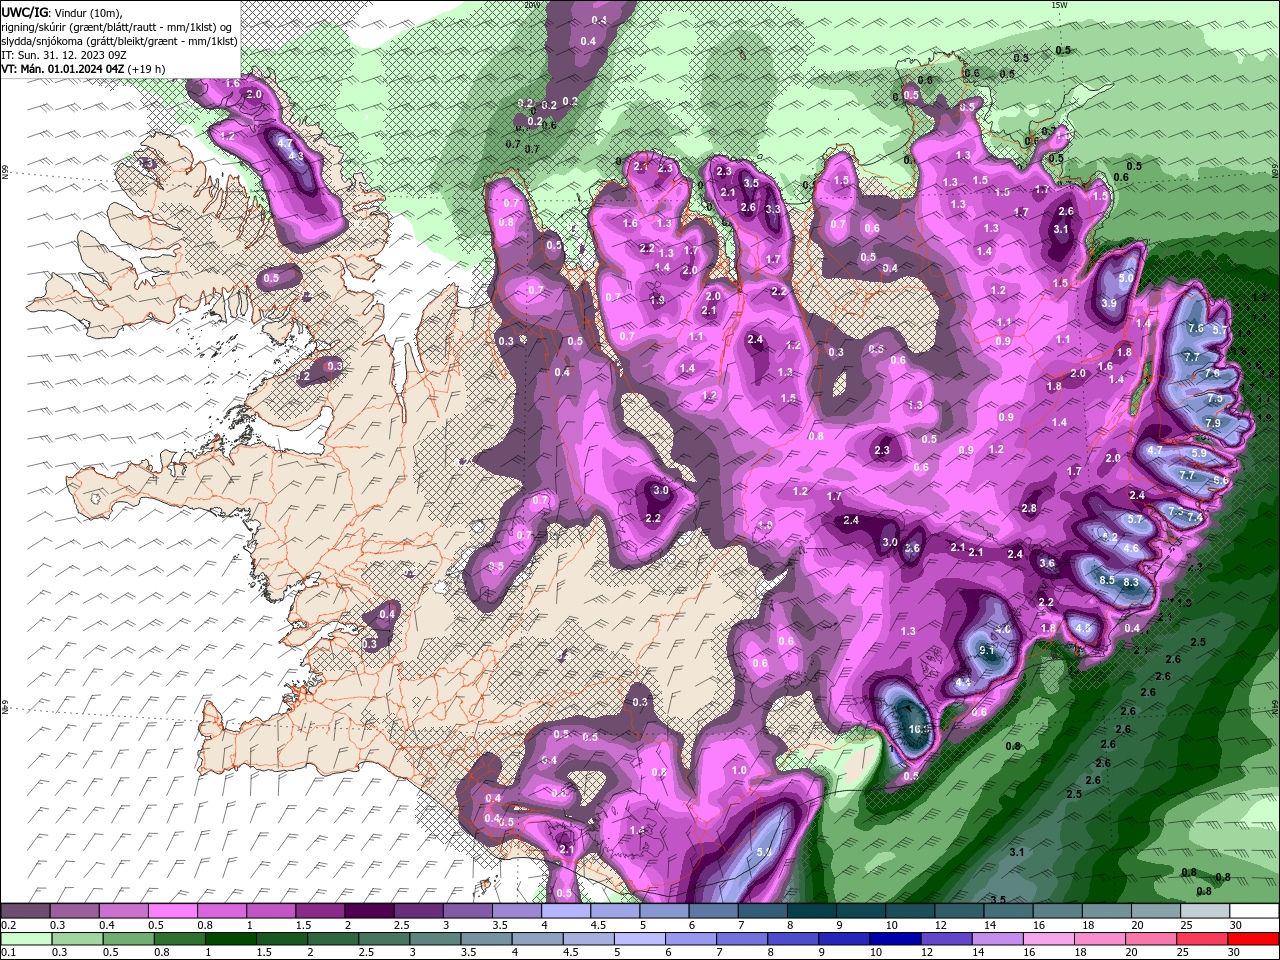Pick the snow-scale swatch labeled 0.5
Screen dimensions: 1280x960
(x=174, y=911)
